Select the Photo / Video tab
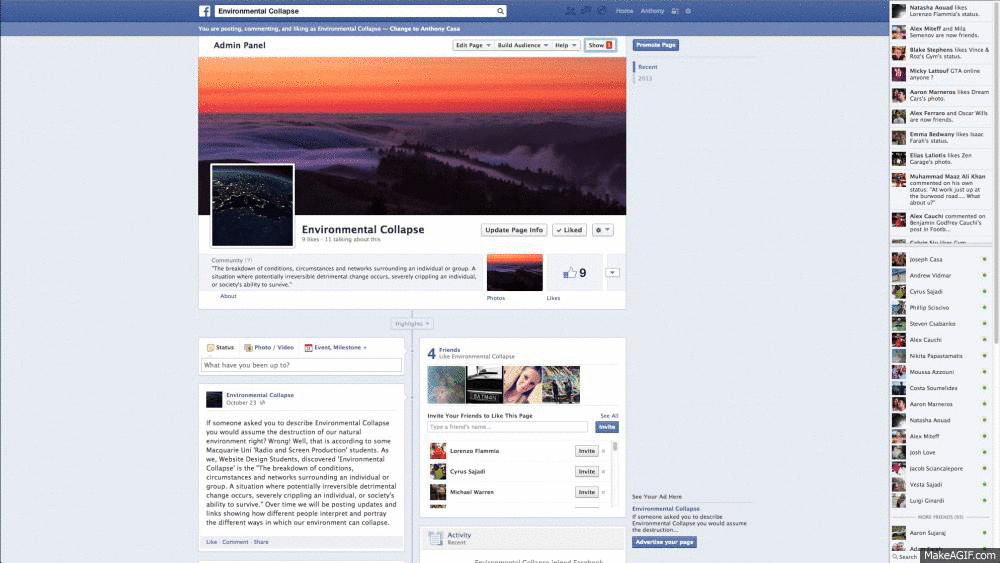This screenshot has width=1000, height=563. coord(268,347)
